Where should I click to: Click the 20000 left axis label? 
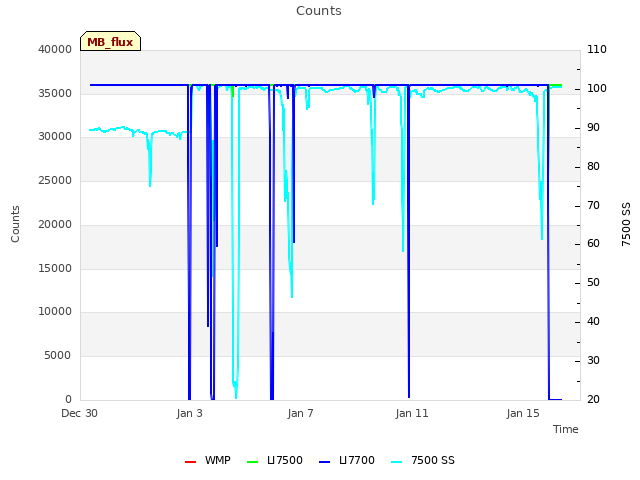(55, 224)
